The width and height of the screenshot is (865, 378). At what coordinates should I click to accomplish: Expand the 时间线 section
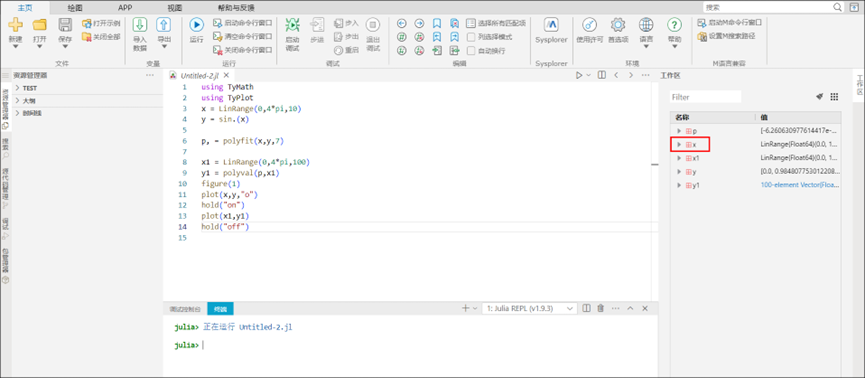tap(18, 113)
